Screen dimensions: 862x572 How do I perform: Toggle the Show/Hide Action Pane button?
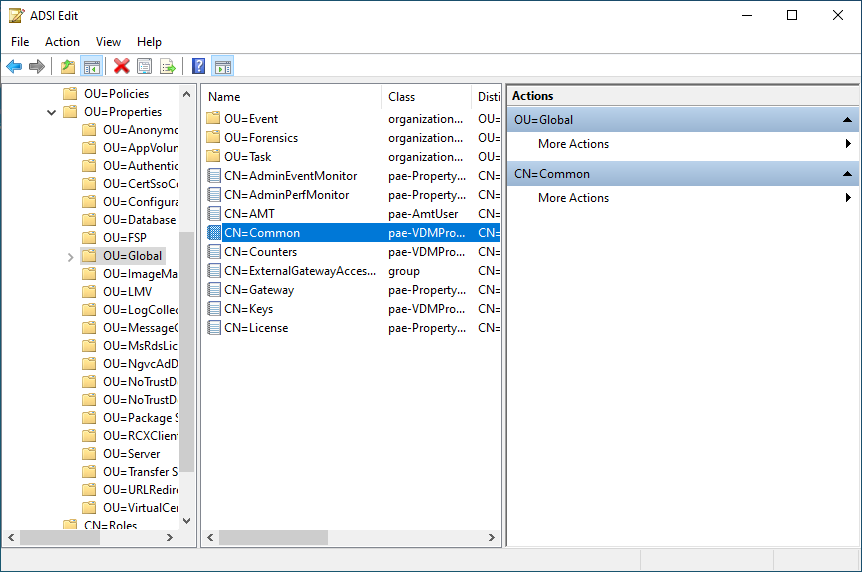pos(223,67)
